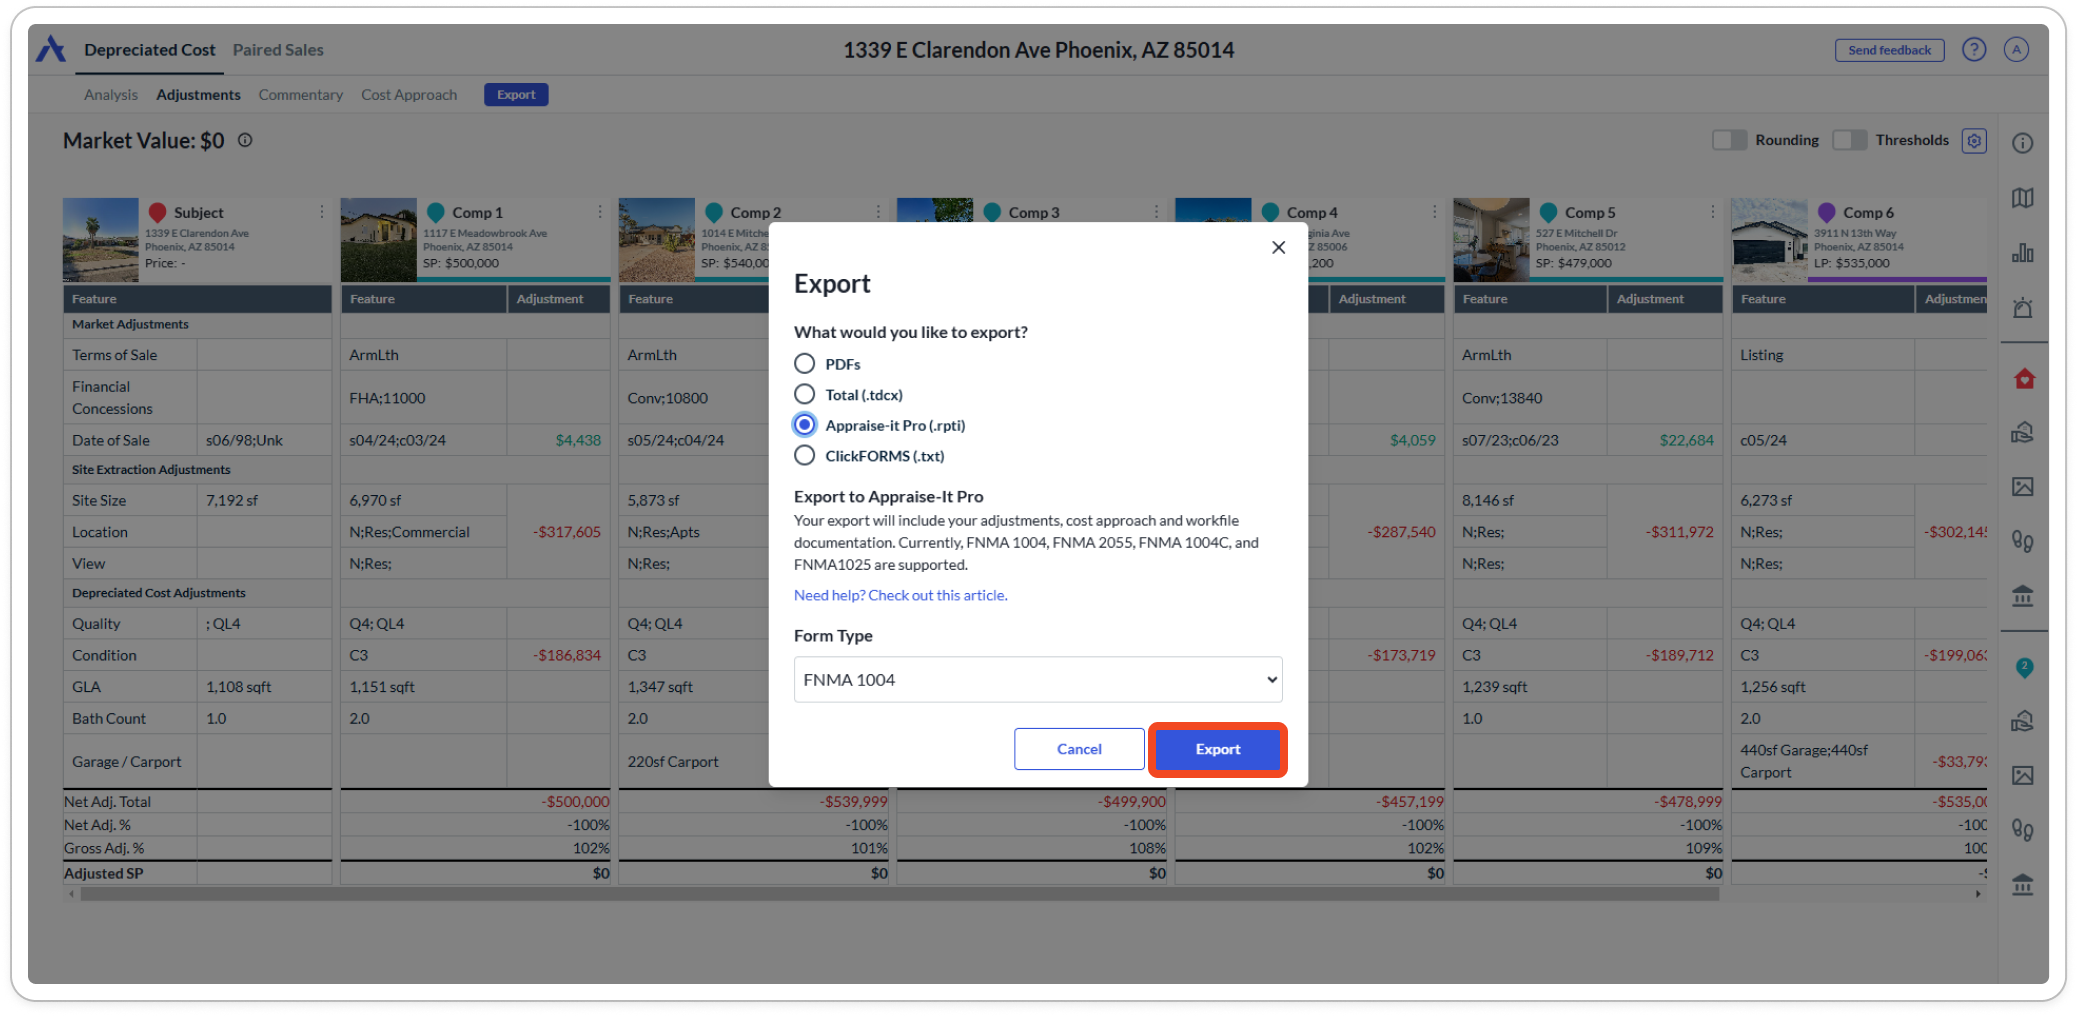
Task: Open the 'Need help? Check out this article' link
Action: pos(900,595)
